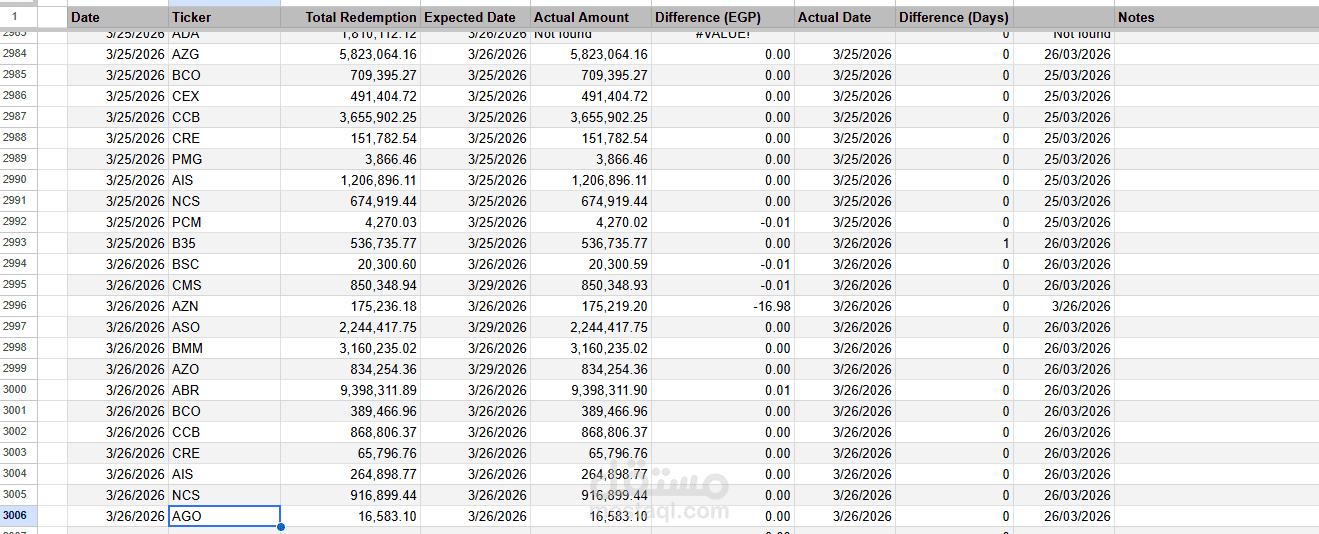Image resolution: width=1319 pixels, height=534 pixels.
Task: Click total redemption 16,583.10 in AGO row
Action: click(350, 516)
